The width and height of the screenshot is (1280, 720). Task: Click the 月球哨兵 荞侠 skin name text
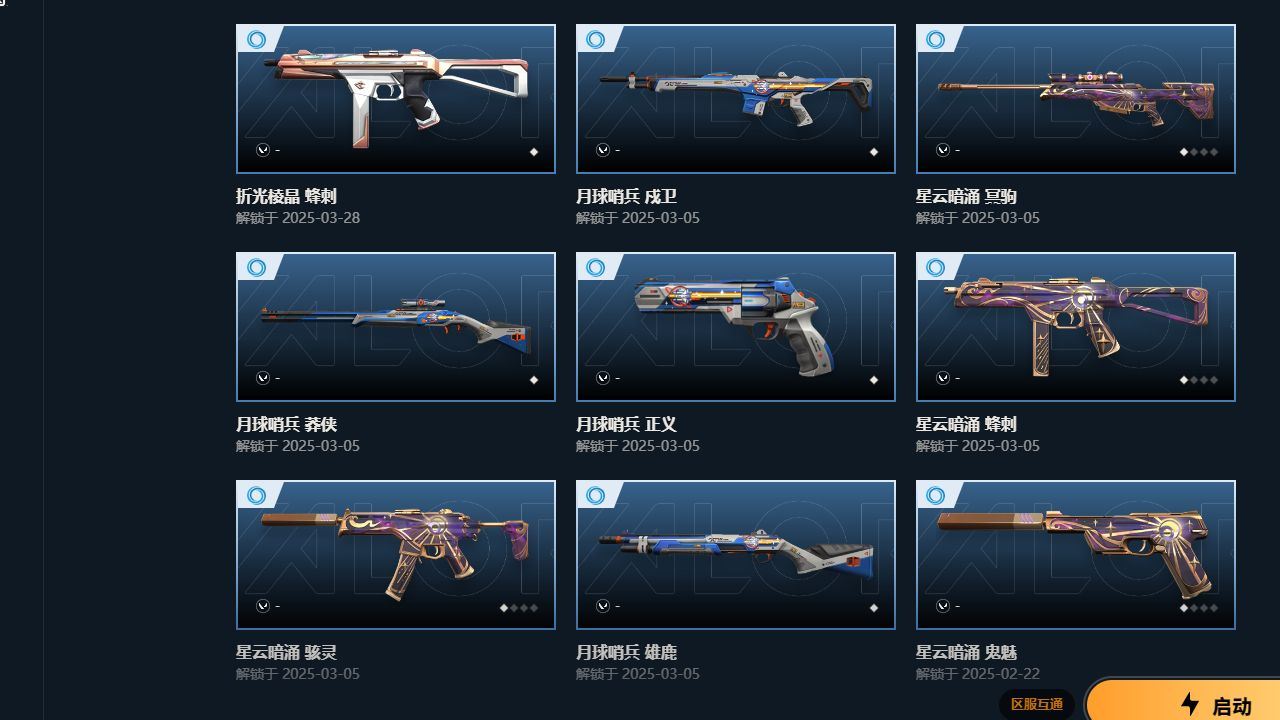click(x=286, y=424)
